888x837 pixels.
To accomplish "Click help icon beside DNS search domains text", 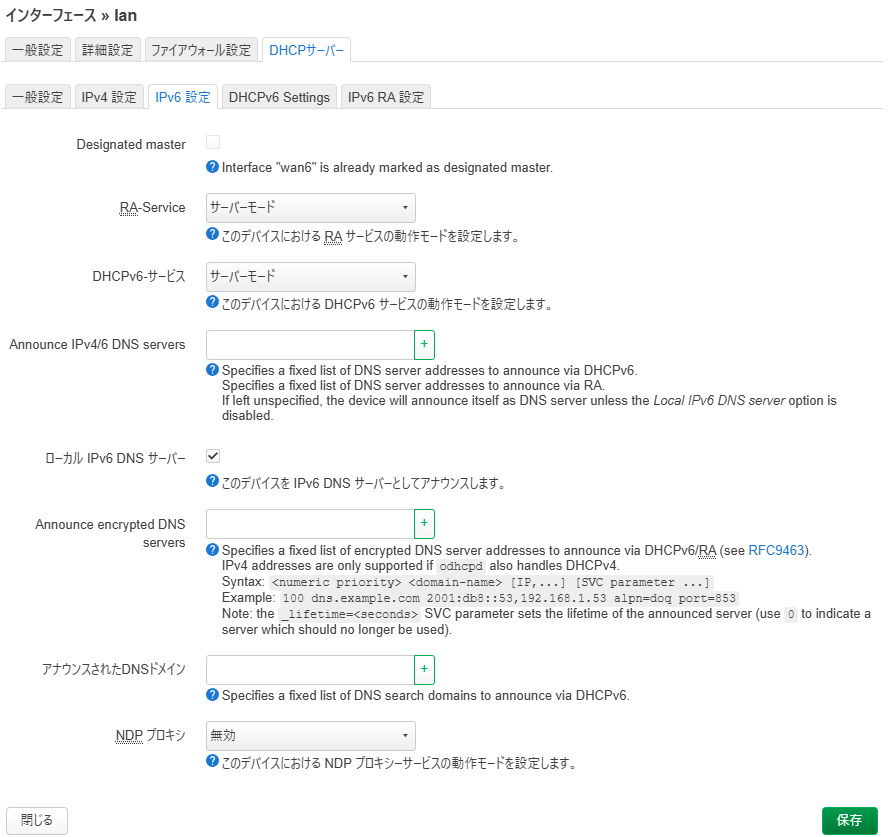I will tap(212, 695).
